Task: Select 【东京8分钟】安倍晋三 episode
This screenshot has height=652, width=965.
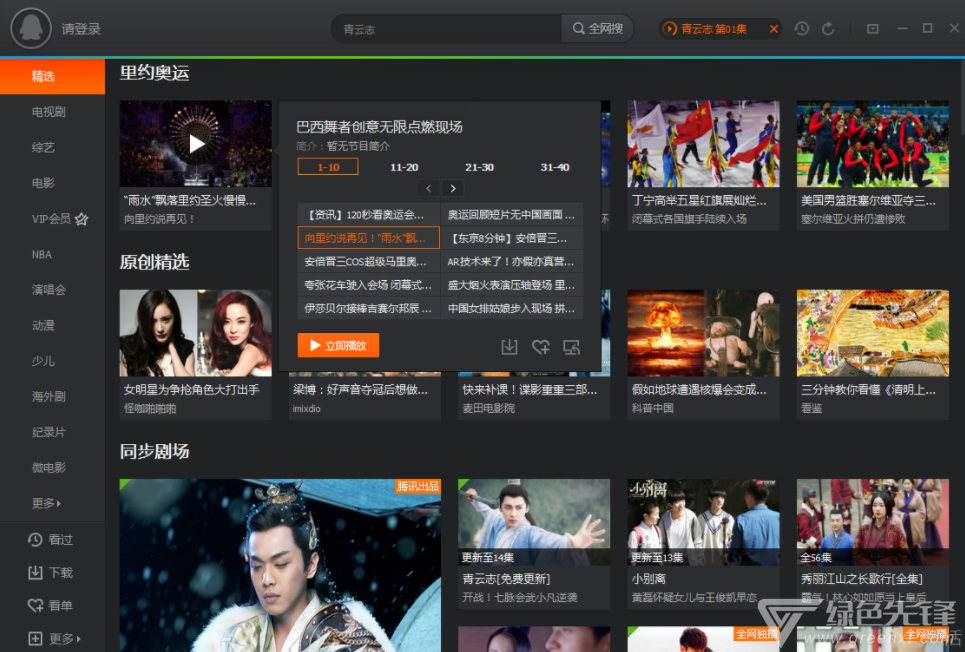Action: (512, 238)
